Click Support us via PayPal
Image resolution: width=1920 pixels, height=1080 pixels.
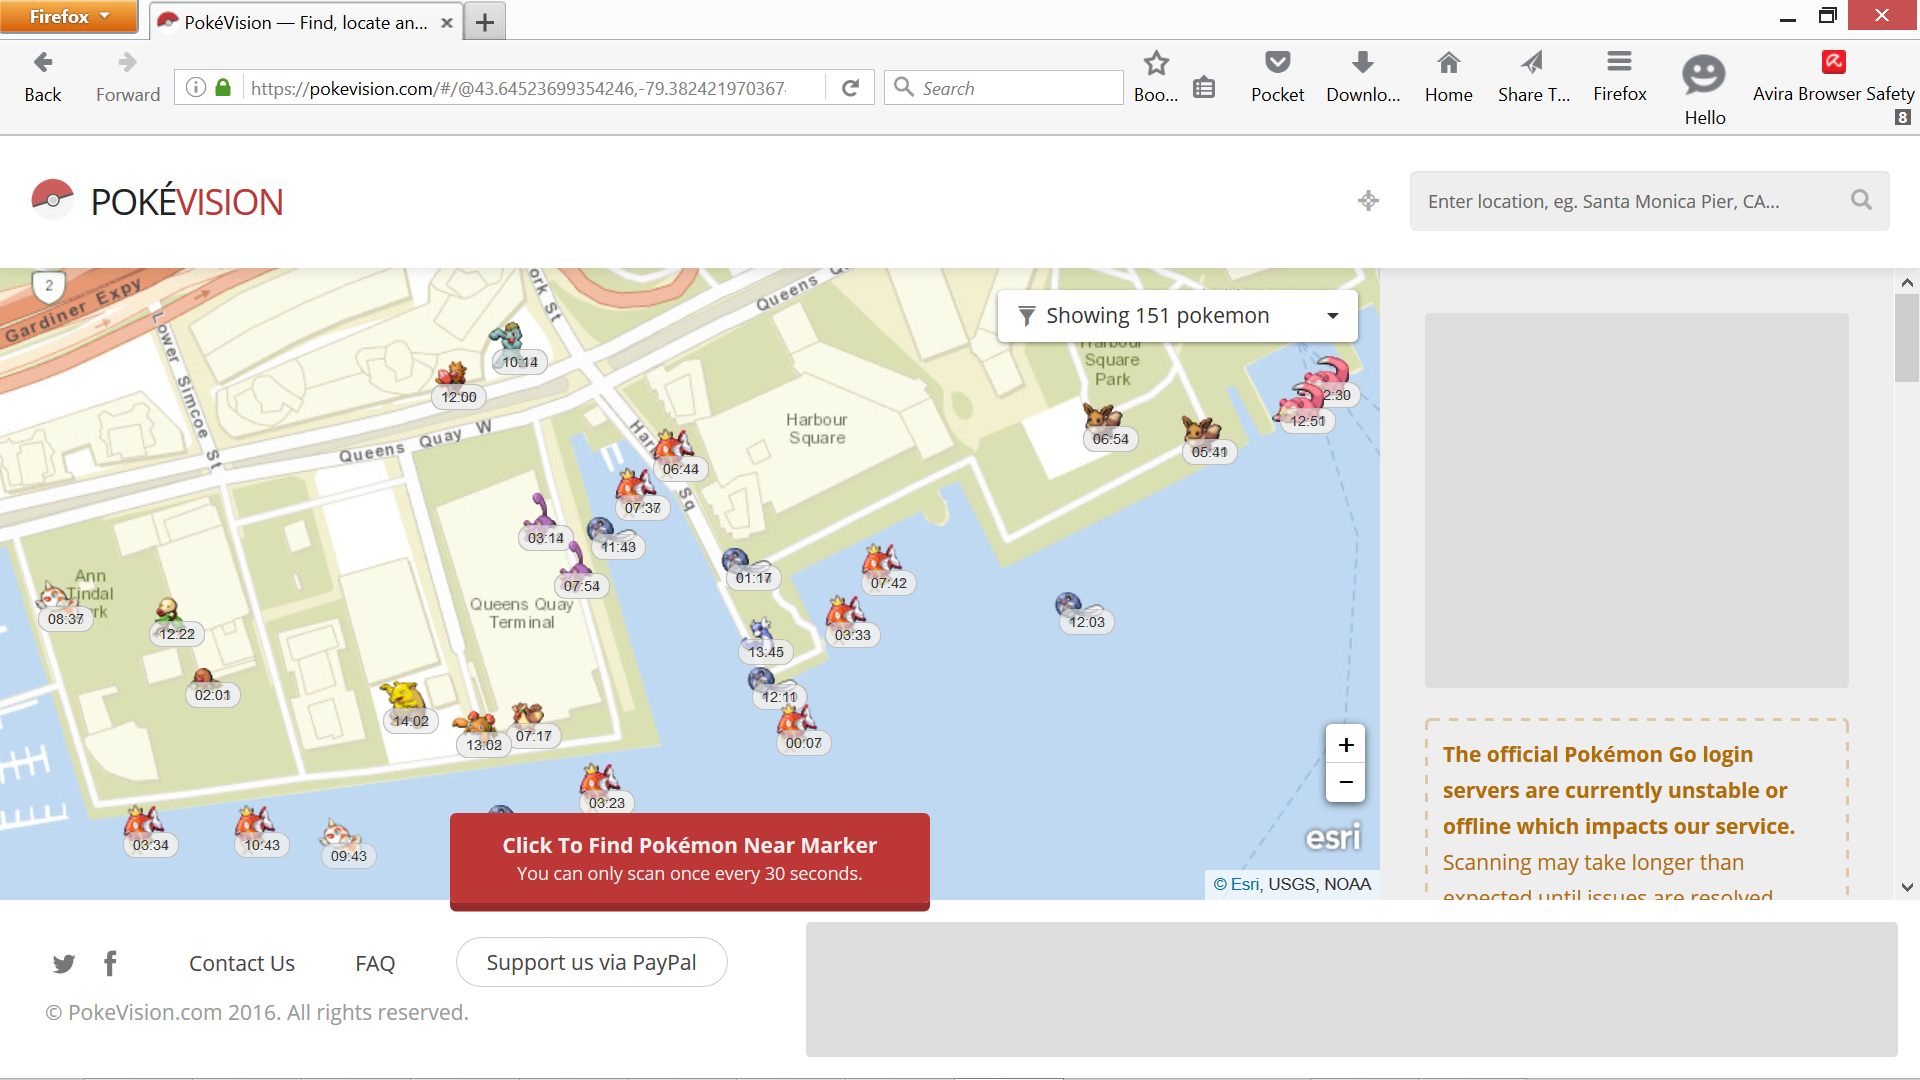point(591,962)
